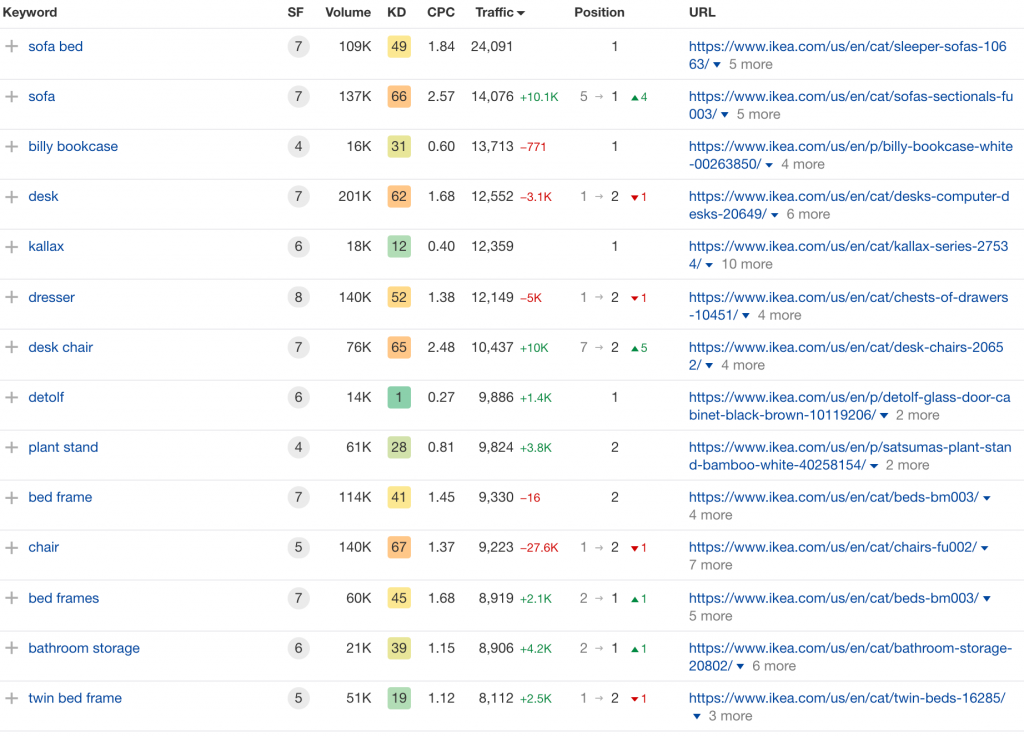
Task: Open the sofa bed keyword link
Action: (x=56, y=46)
